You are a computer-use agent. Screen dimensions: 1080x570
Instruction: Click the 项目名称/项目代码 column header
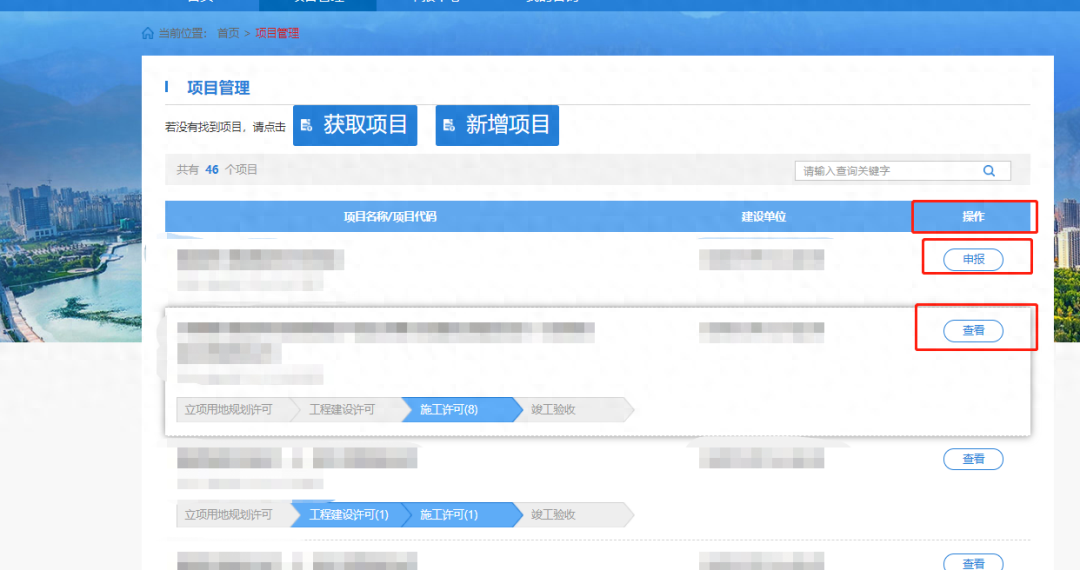[x=390, y=217]
